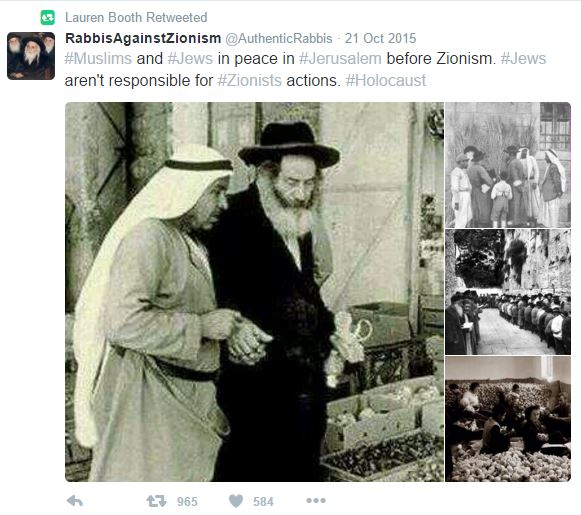Open the #Zionists hashtag
Image resolution: width=581 pixels, height=515 pixels.
tap(249, 80)
